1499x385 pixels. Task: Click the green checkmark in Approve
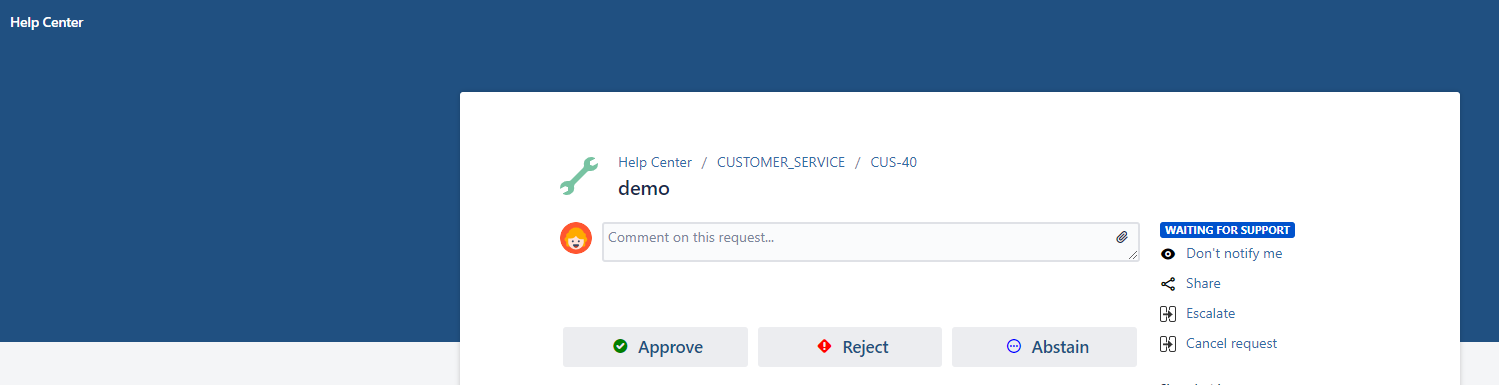[x=620, y=346]
